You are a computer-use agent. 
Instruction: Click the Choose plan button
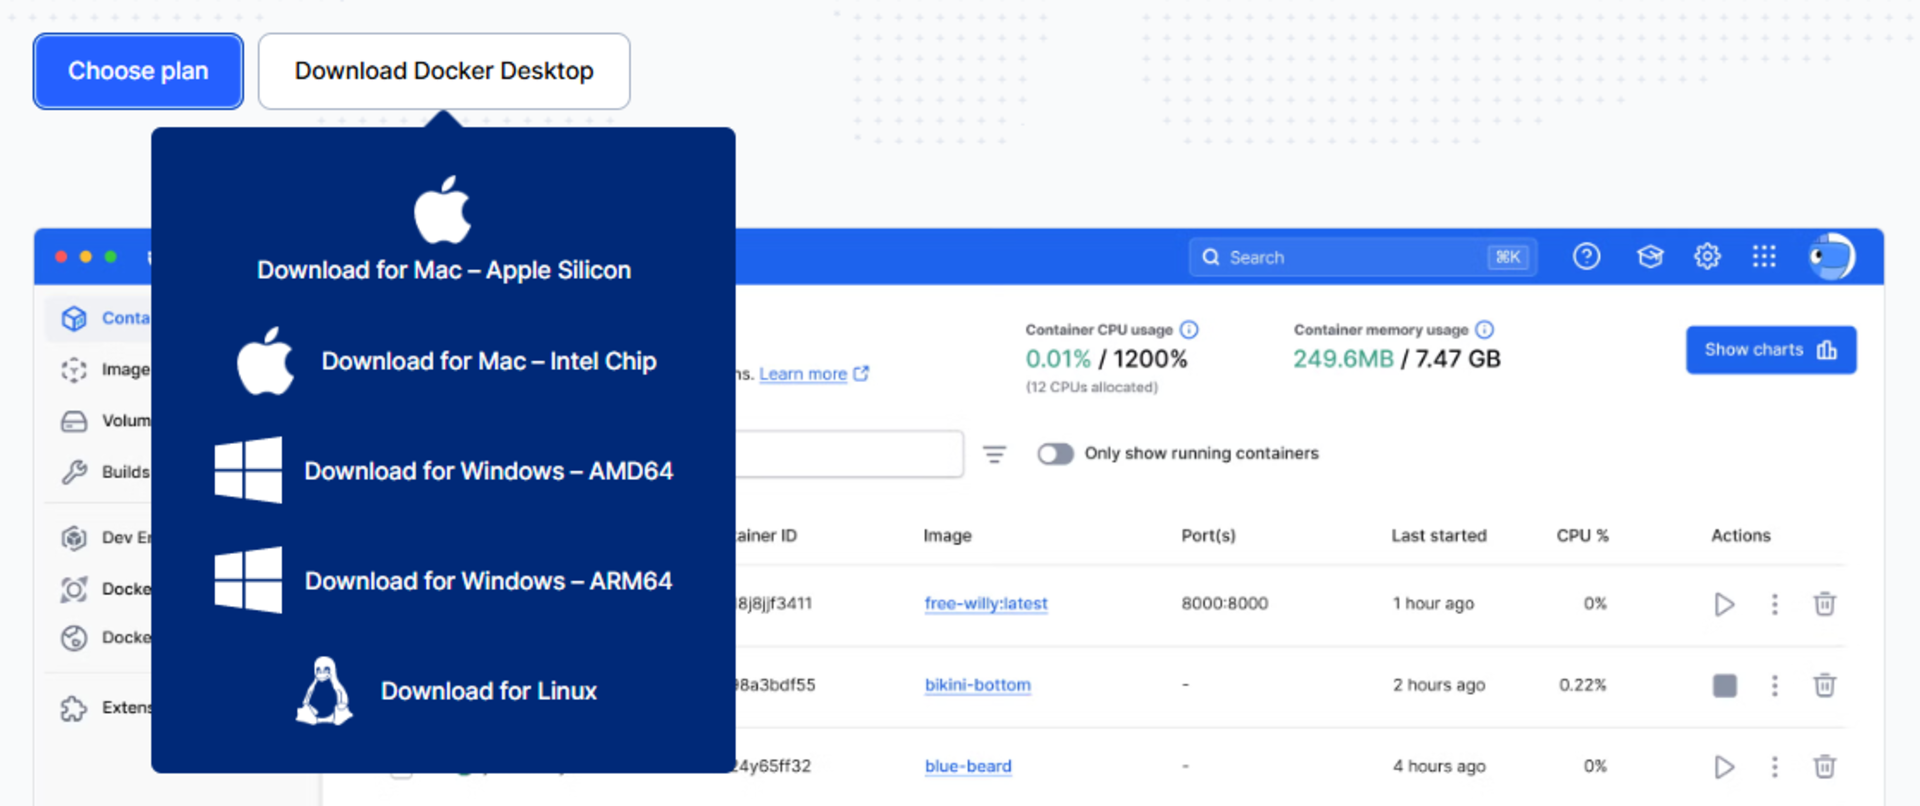138,71
